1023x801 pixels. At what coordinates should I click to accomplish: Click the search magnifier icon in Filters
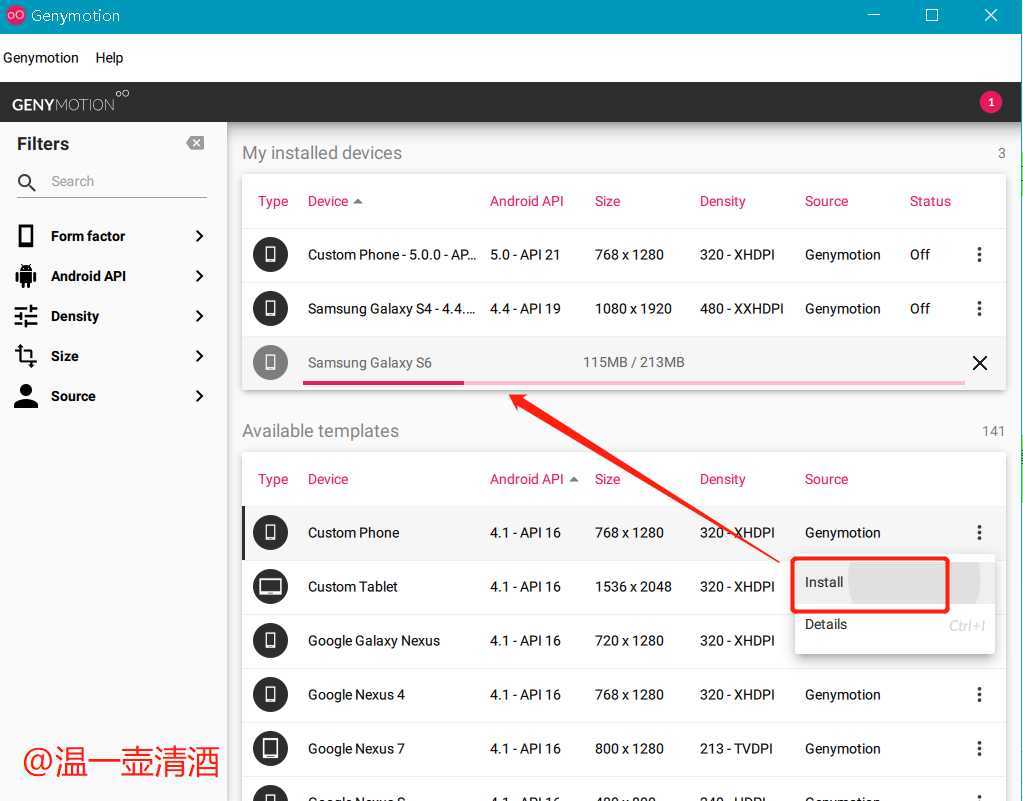click(x=26, y=182)
